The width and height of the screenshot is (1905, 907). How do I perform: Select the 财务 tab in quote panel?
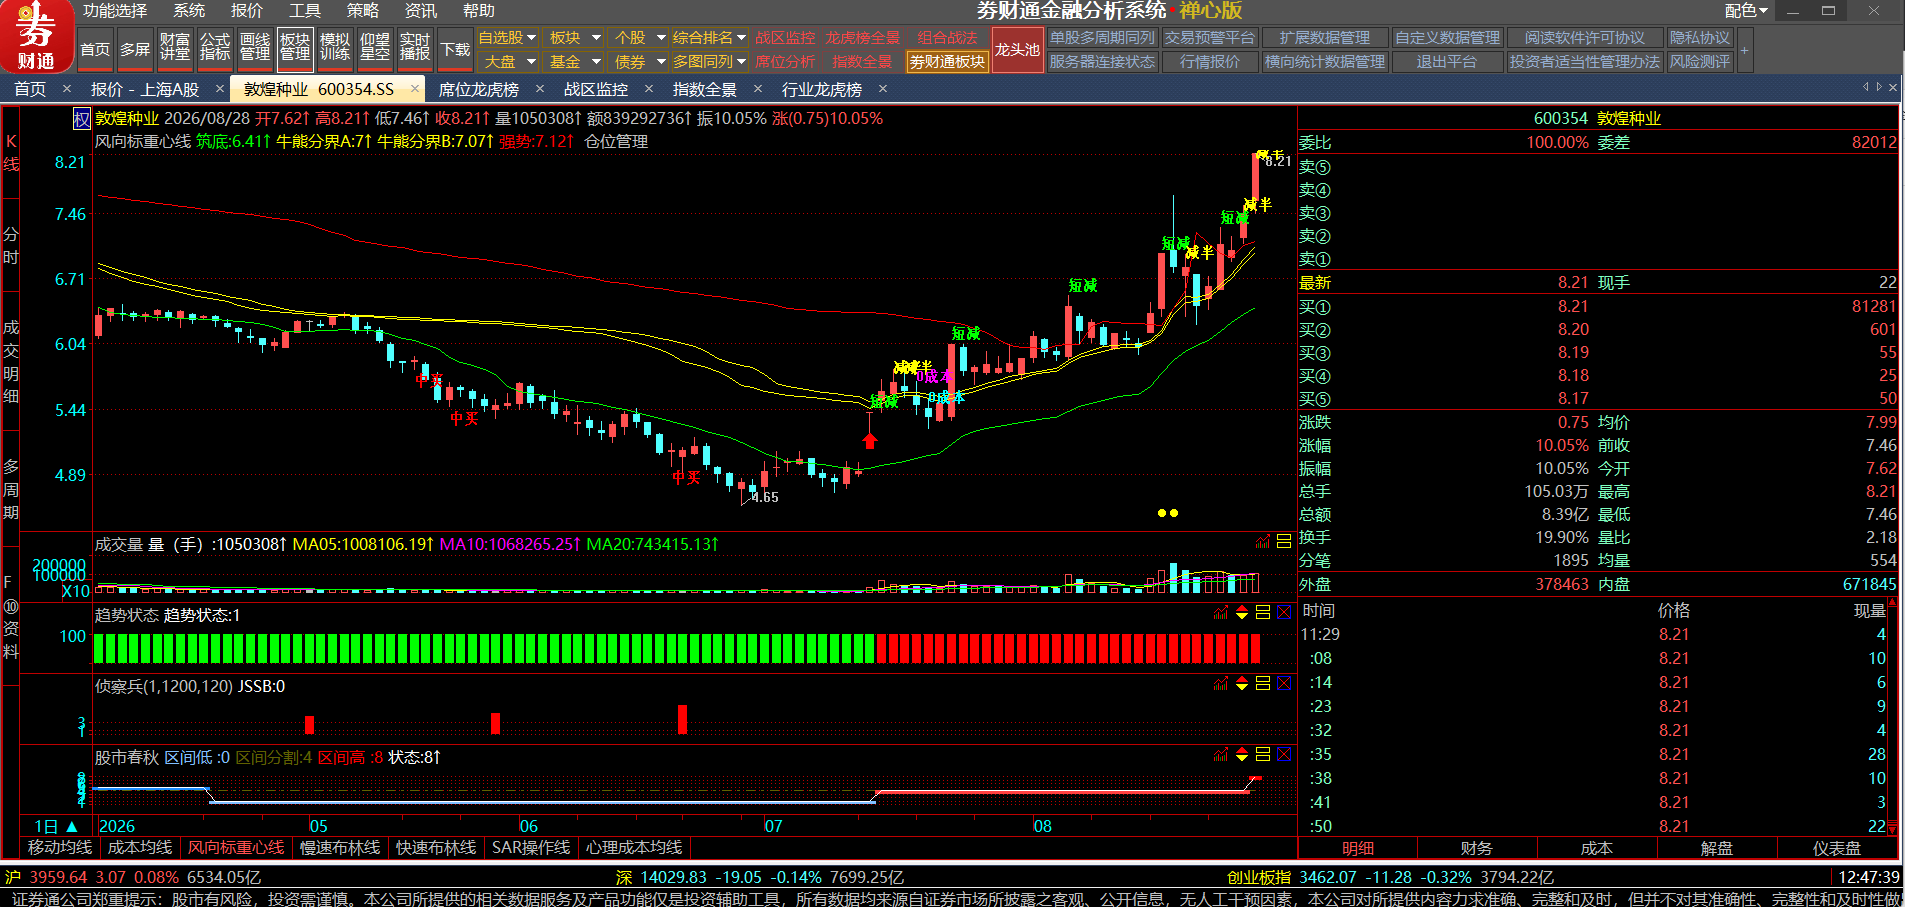click(x=1477, y=849)
